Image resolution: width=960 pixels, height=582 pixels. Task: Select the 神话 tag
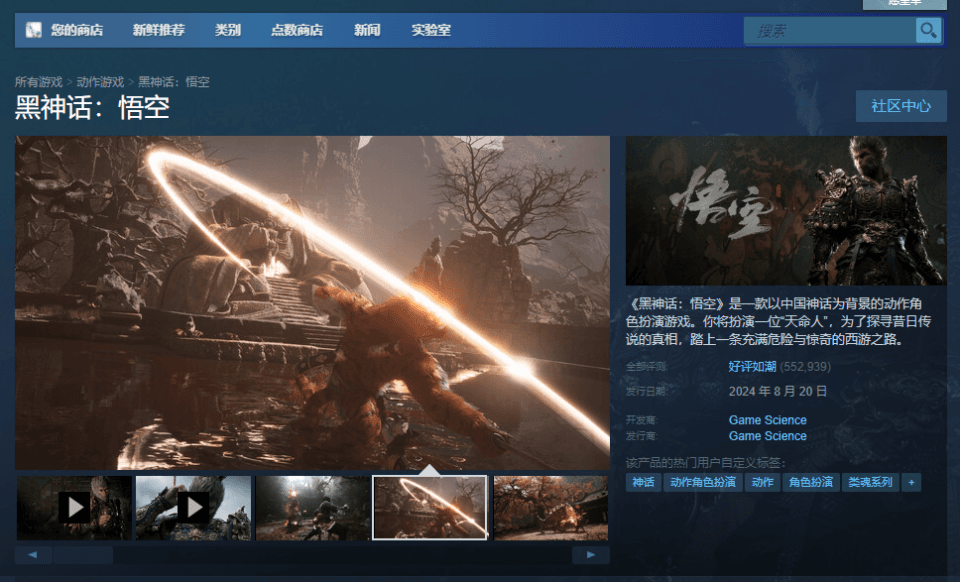[x=643, y=482]
